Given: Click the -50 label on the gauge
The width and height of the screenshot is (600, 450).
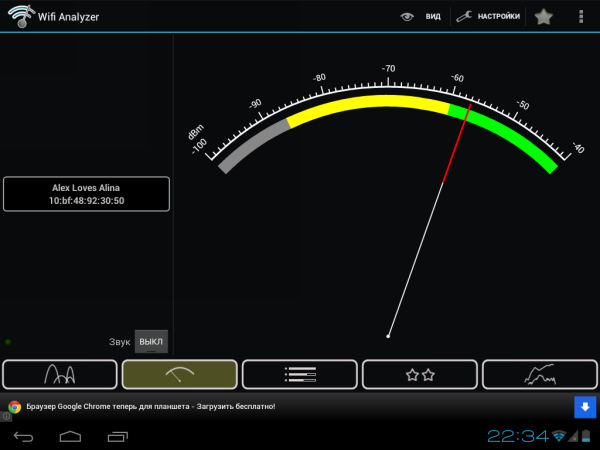Looking at the screenshot, I should (523, 105).
